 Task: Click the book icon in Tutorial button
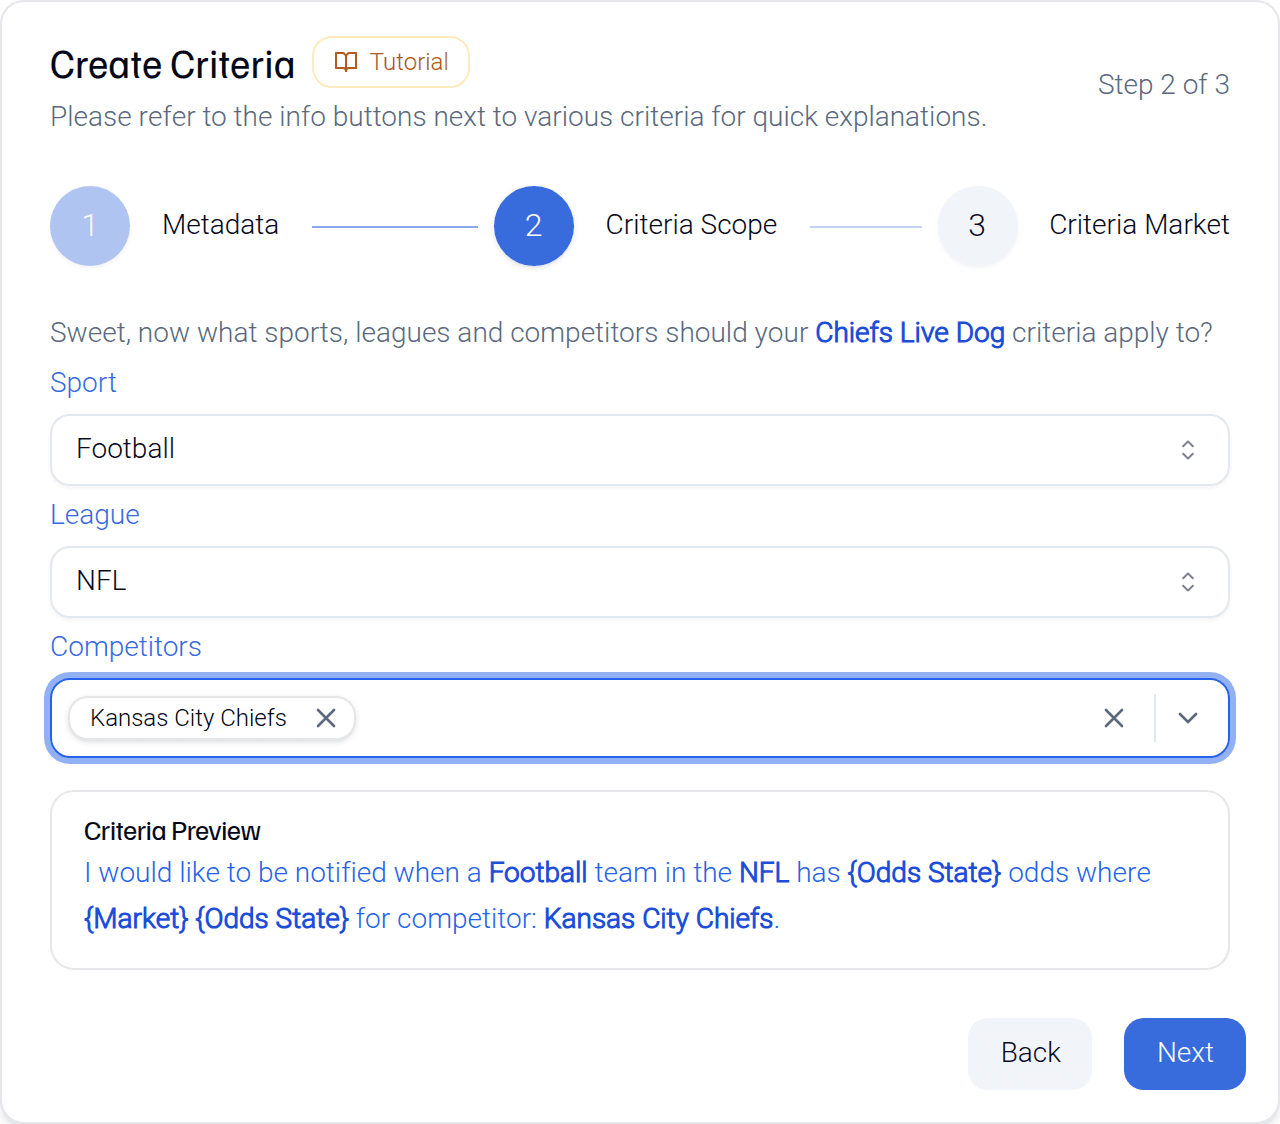tap(346, 62)
